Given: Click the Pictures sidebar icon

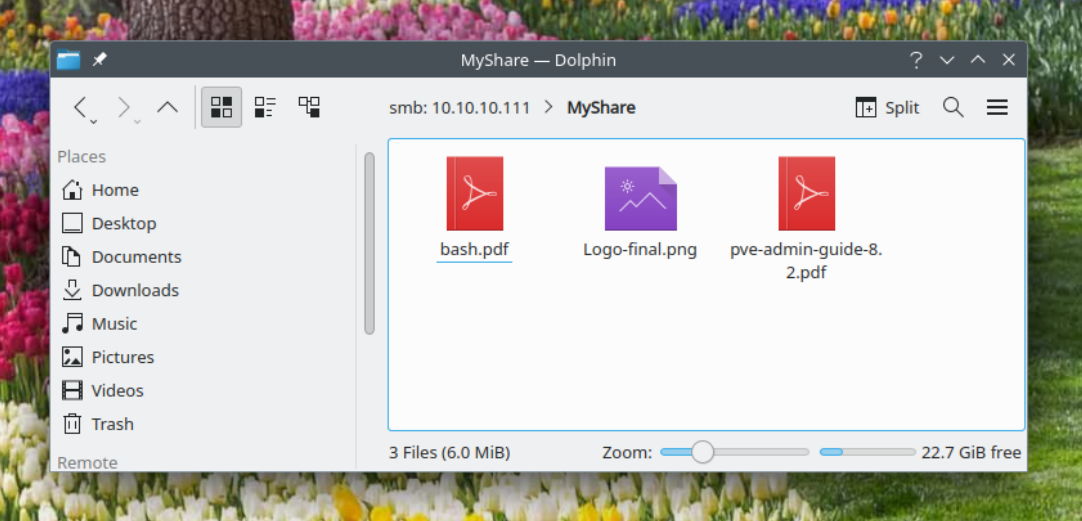Looking at the screenshot, I should coord(72,357).
